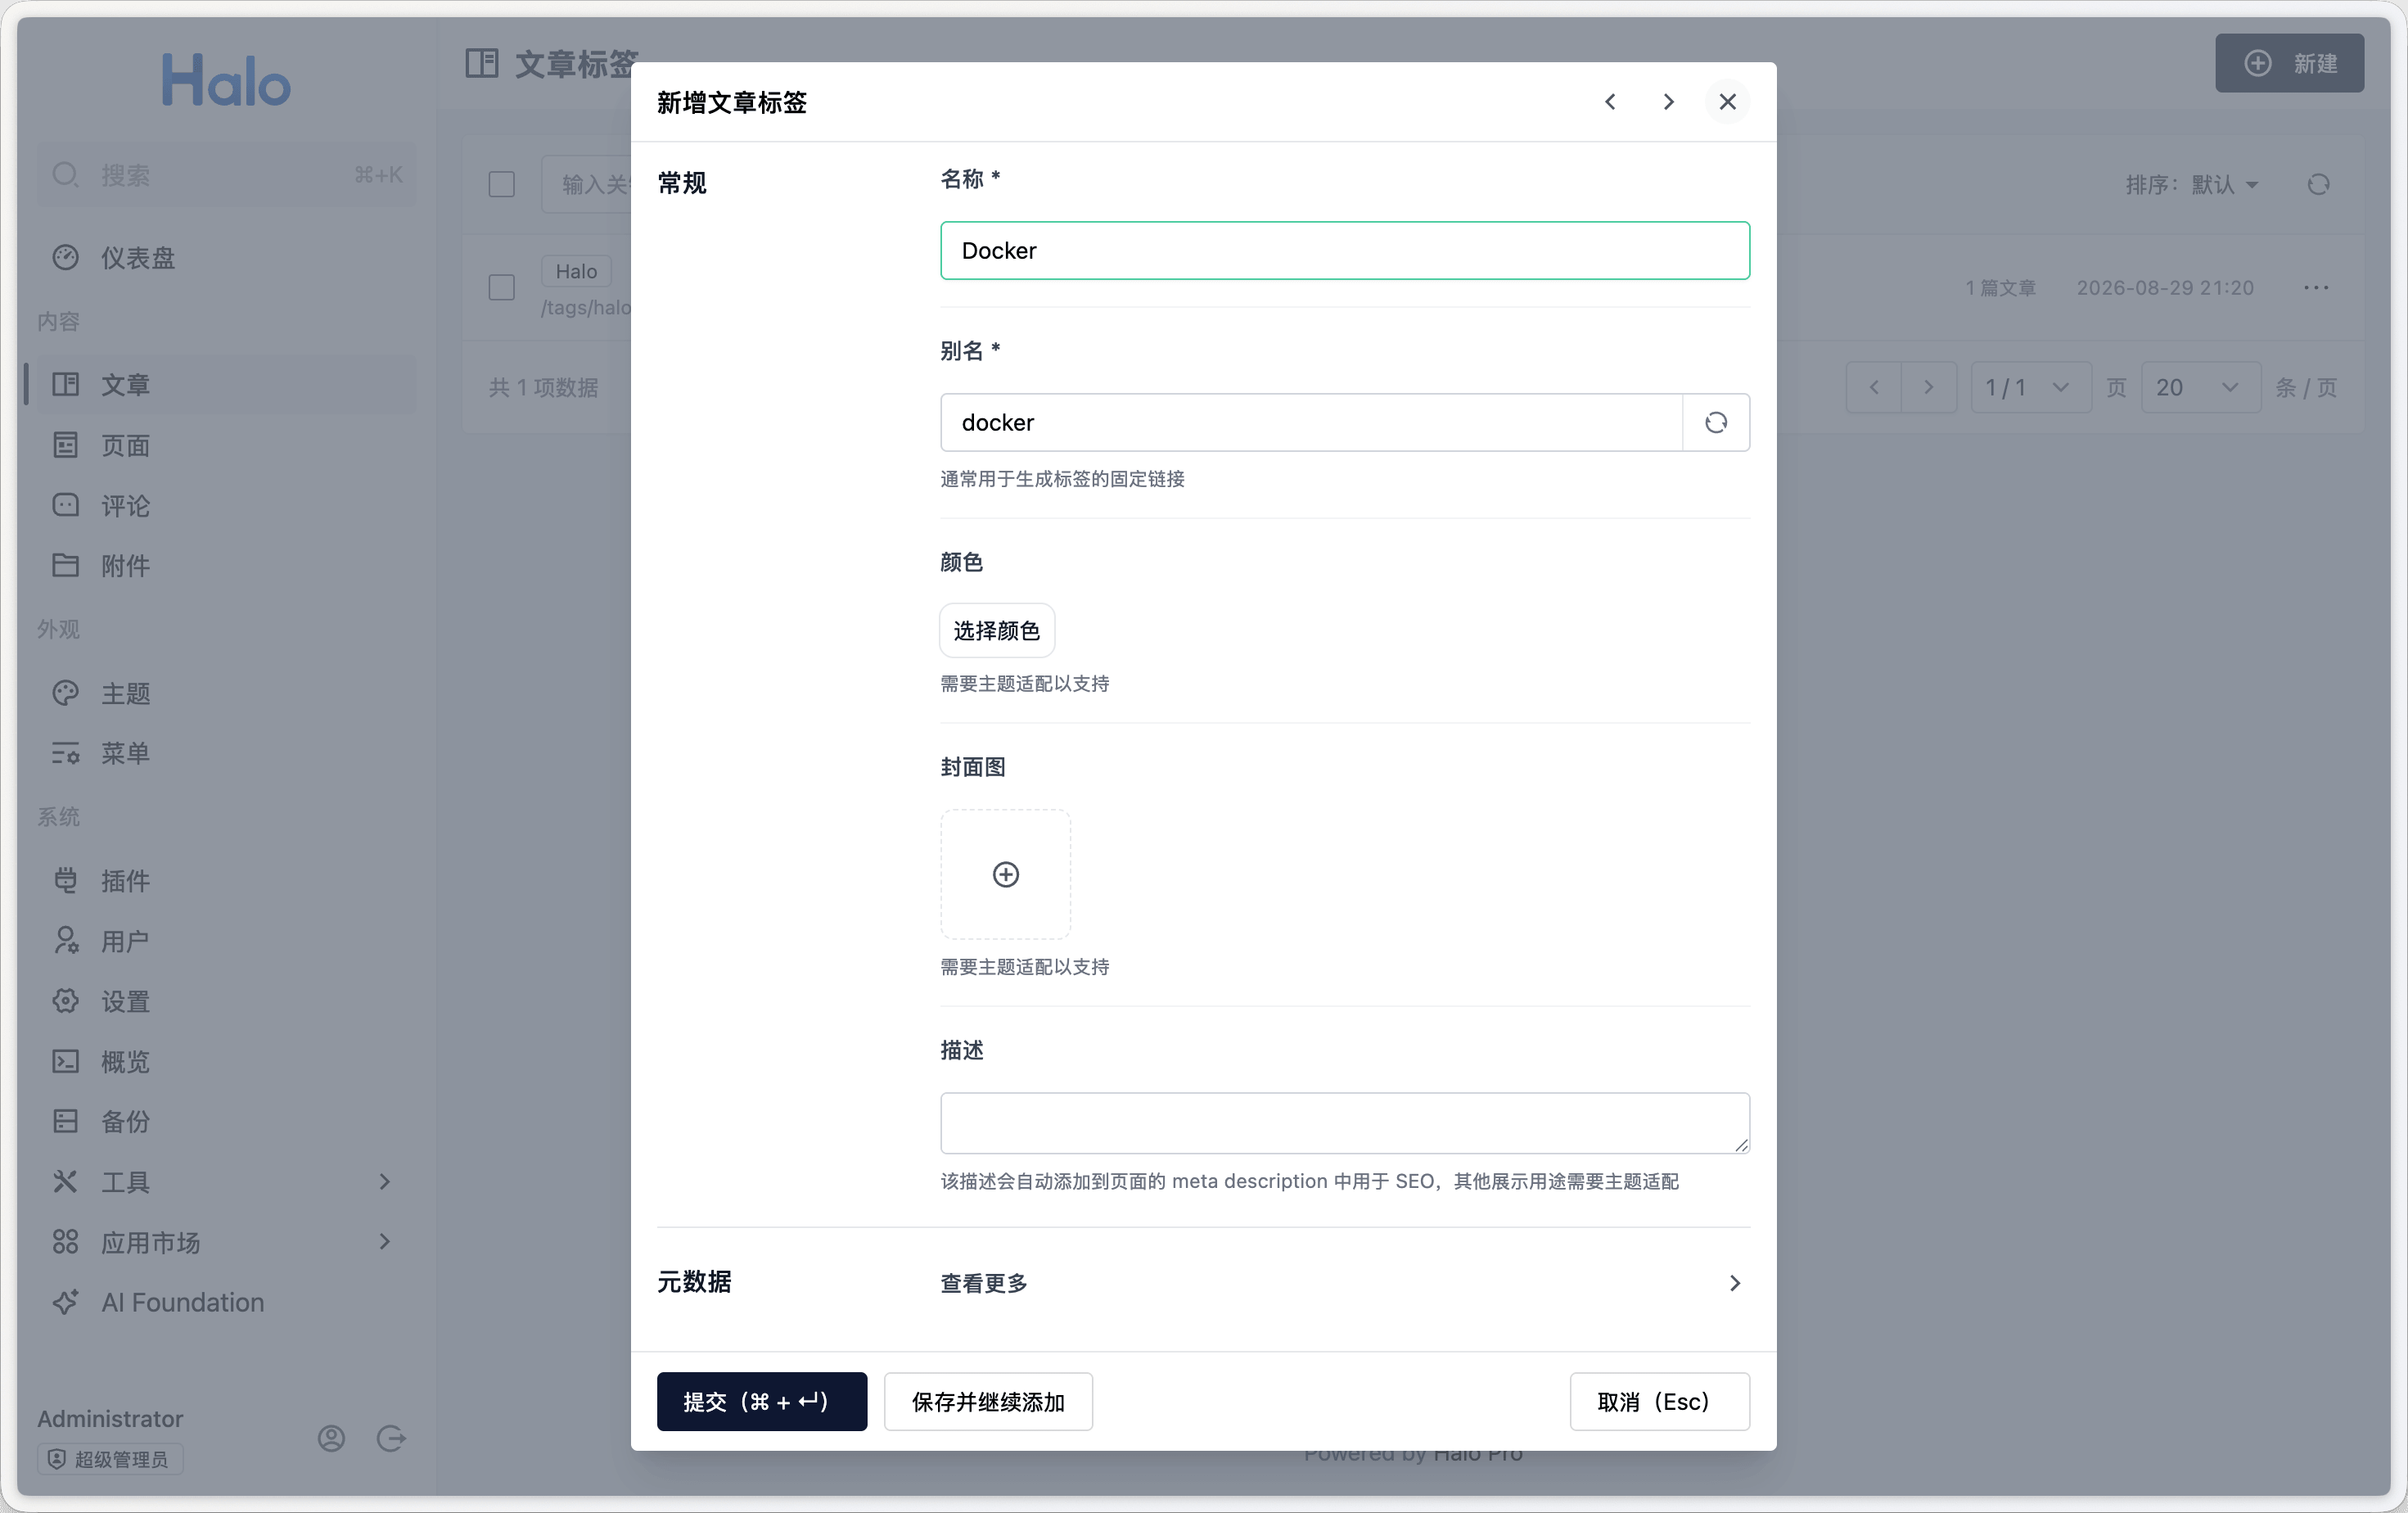Screen dimensions: 2408x1513
Task: Open Themes (主题) section
Action: click(x=226, y=693)
